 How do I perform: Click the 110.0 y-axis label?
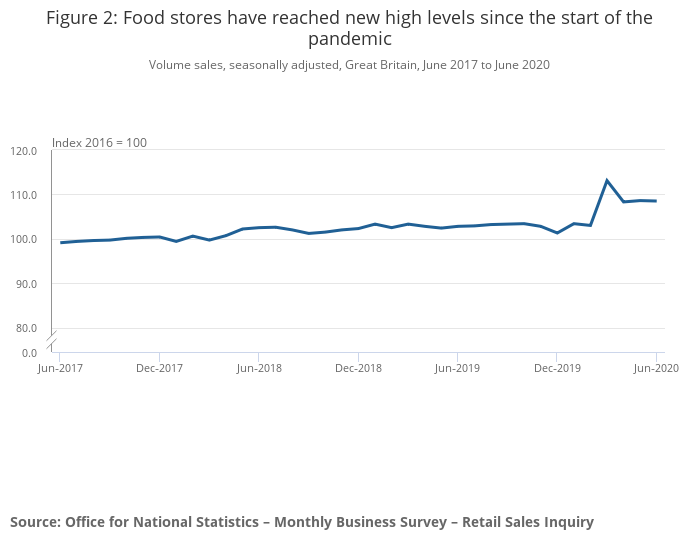24,195
